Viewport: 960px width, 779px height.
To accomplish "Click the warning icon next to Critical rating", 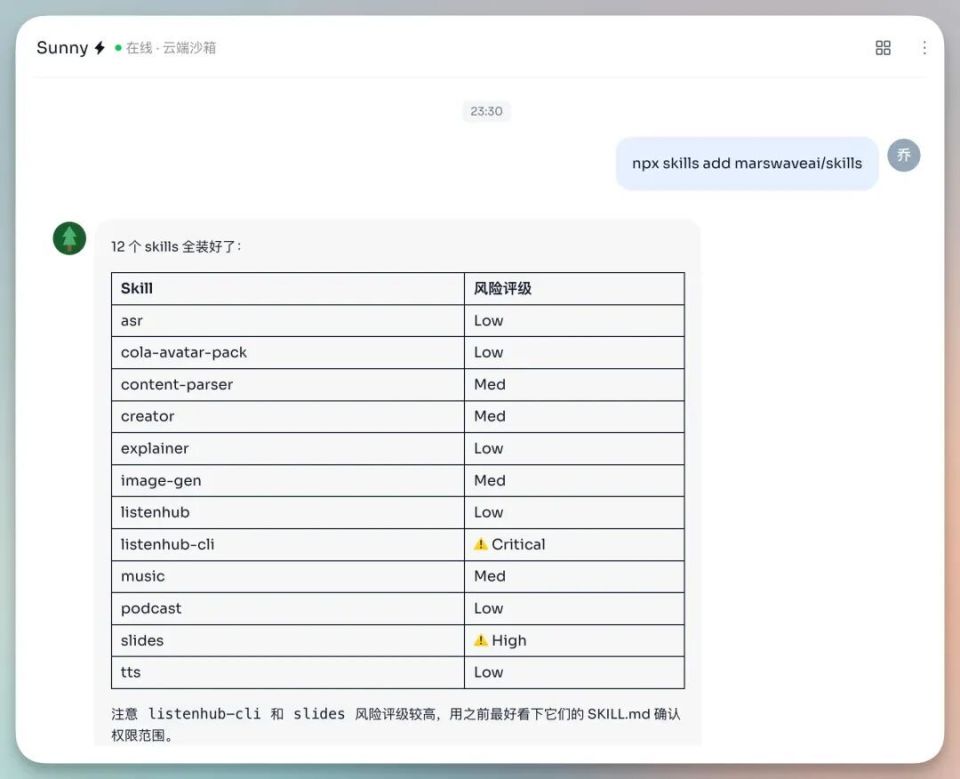I will click(482, 544).
